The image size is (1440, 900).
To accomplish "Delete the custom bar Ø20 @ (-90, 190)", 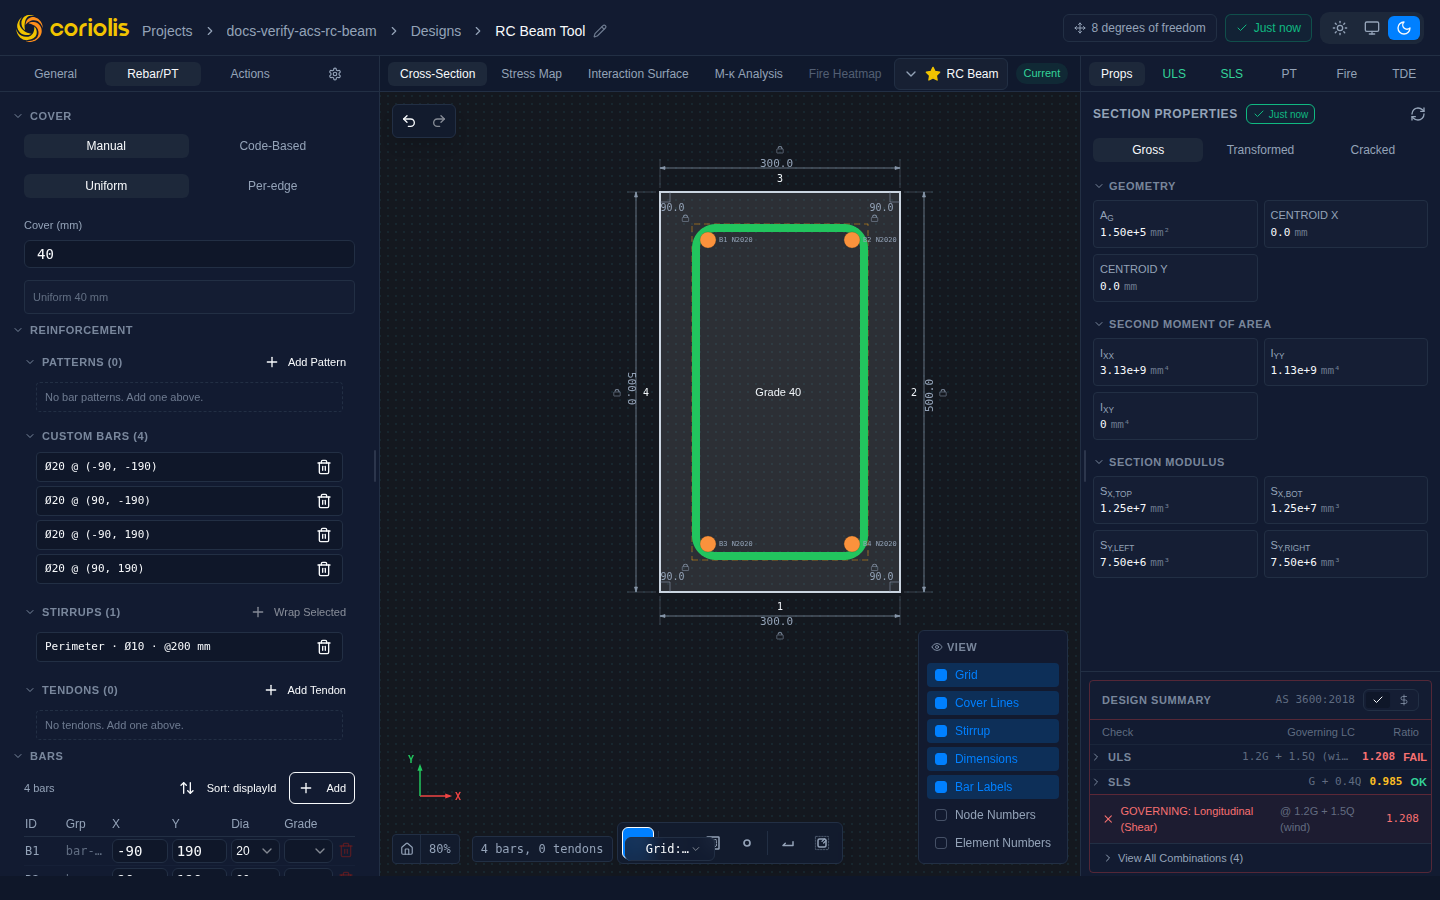I will [x=324, y=535].
